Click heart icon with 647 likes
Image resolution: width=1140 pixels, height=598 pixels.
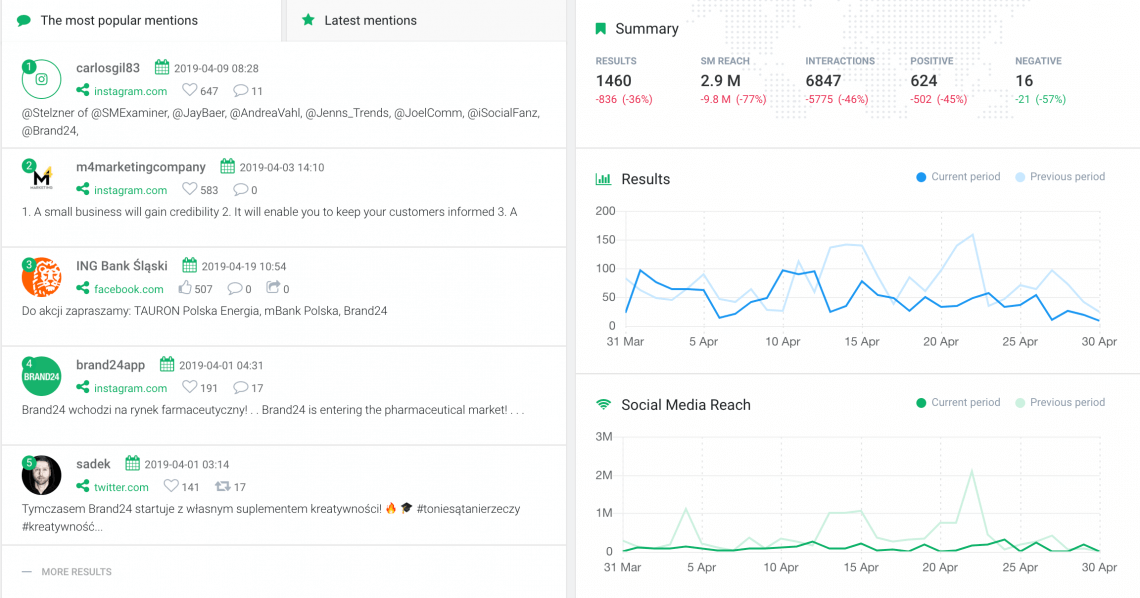(x=189, y=90)
